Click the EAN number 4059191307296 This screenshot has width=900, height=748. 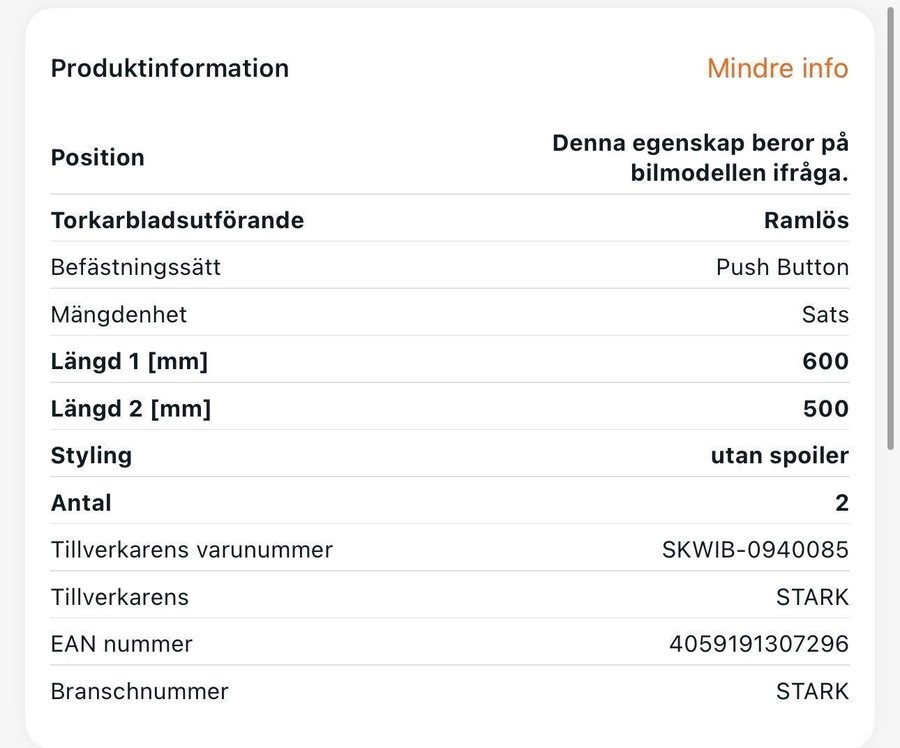(x=758, y=644)
